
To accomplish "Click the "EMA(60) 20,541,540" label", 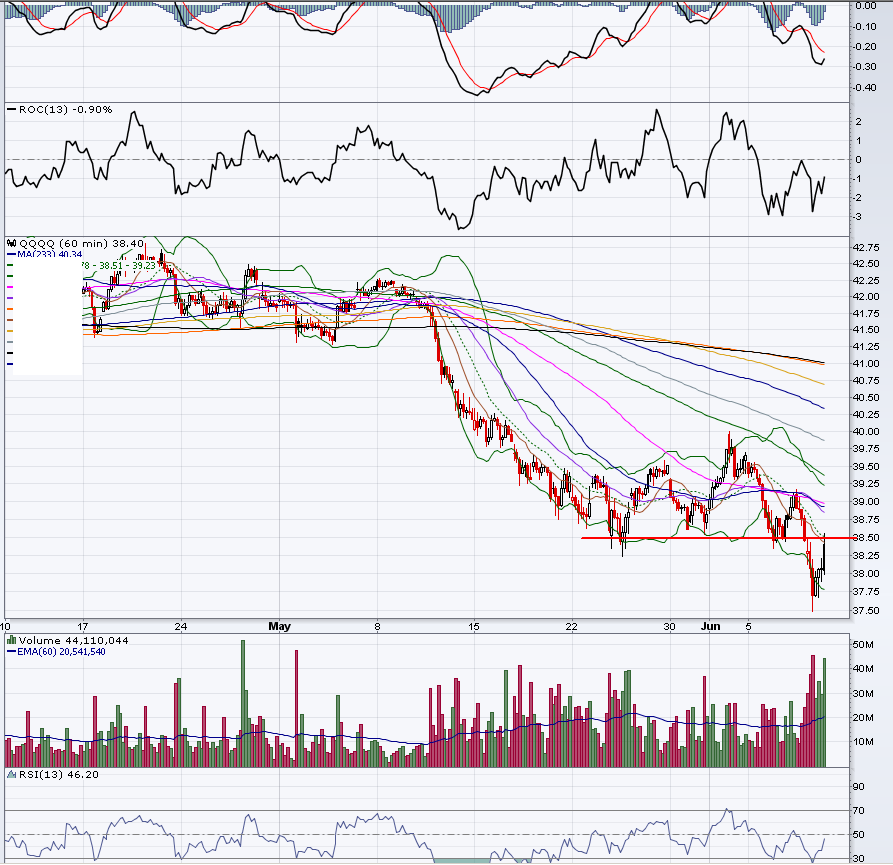I will (x=61, y=651).
